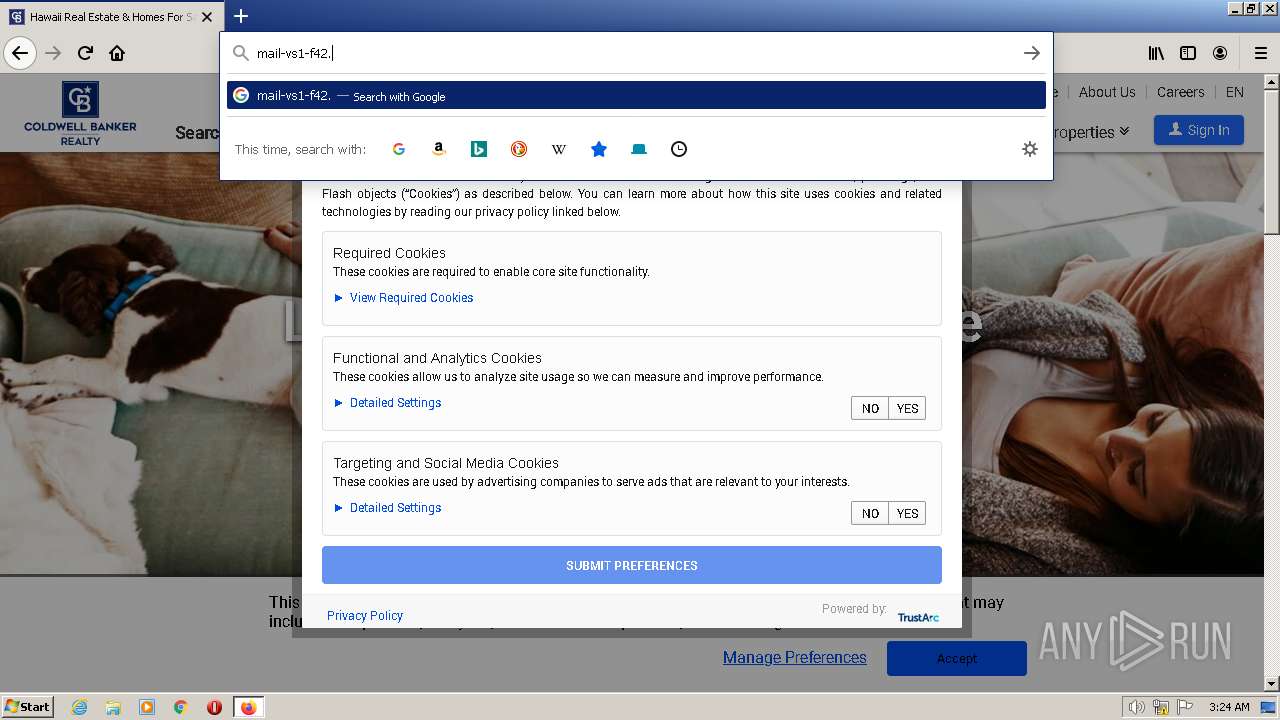This screenshot has width=1280, height=720.
Task: Launch Internet Explorer from the taskbar
Action: (x=79, y=707)
